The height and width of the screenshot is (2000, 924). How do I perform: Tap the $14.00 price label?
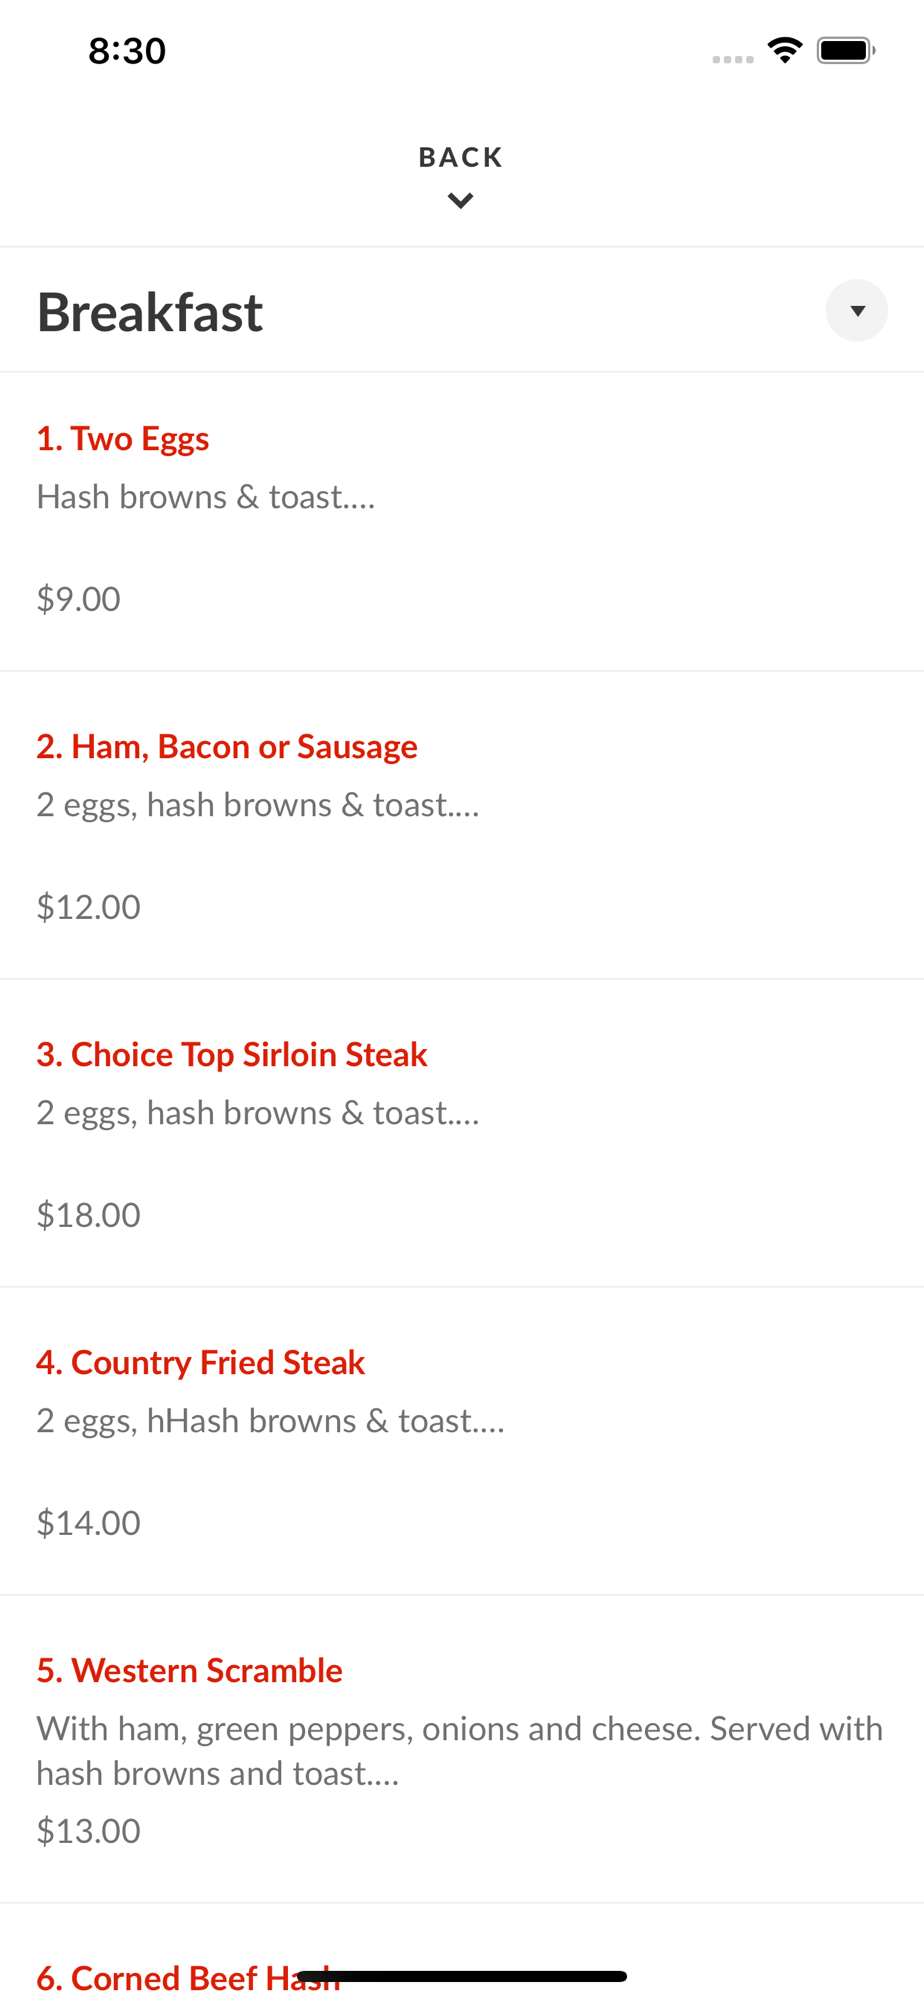click(89, 1523)
